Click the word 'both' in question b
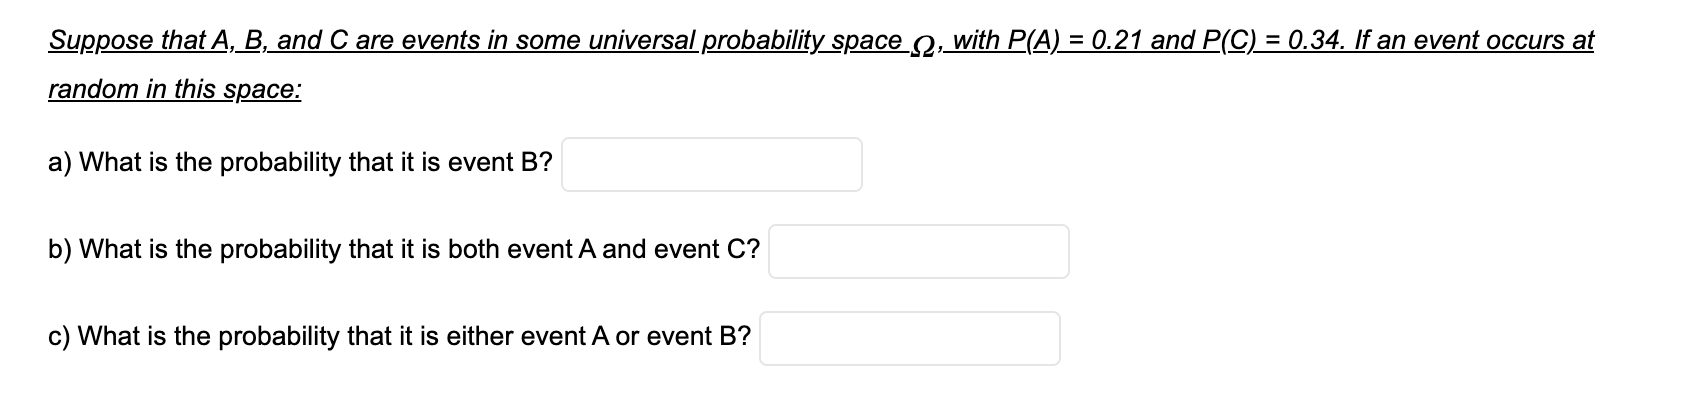1692x410 pixels. (469, 249)
